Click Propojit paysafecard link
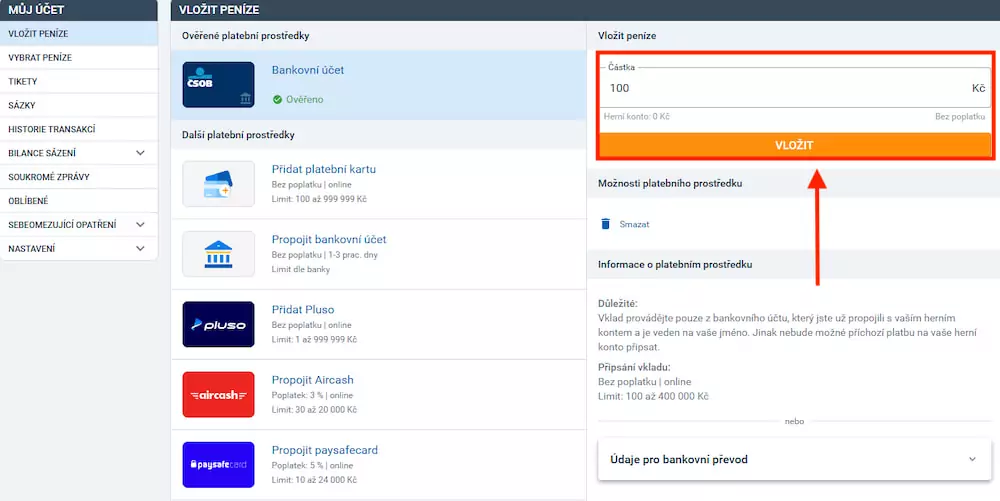 (325, 450)
